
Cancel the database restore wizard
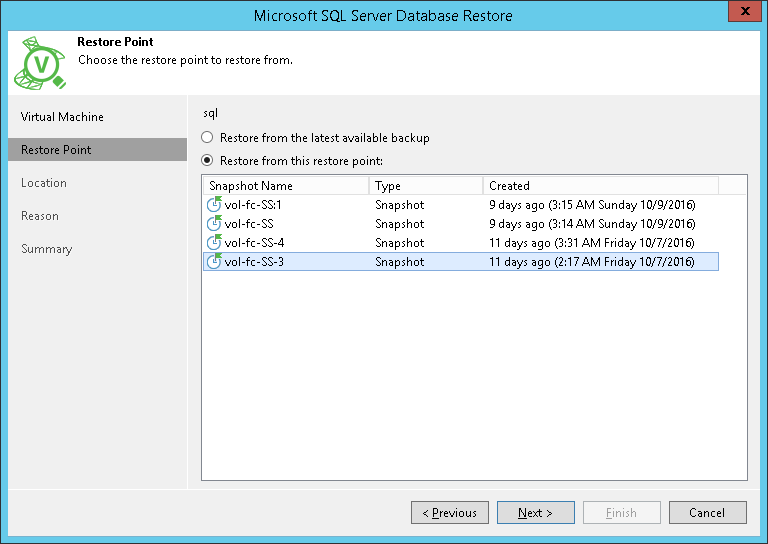pyautogui.click(x=708, y=513)
